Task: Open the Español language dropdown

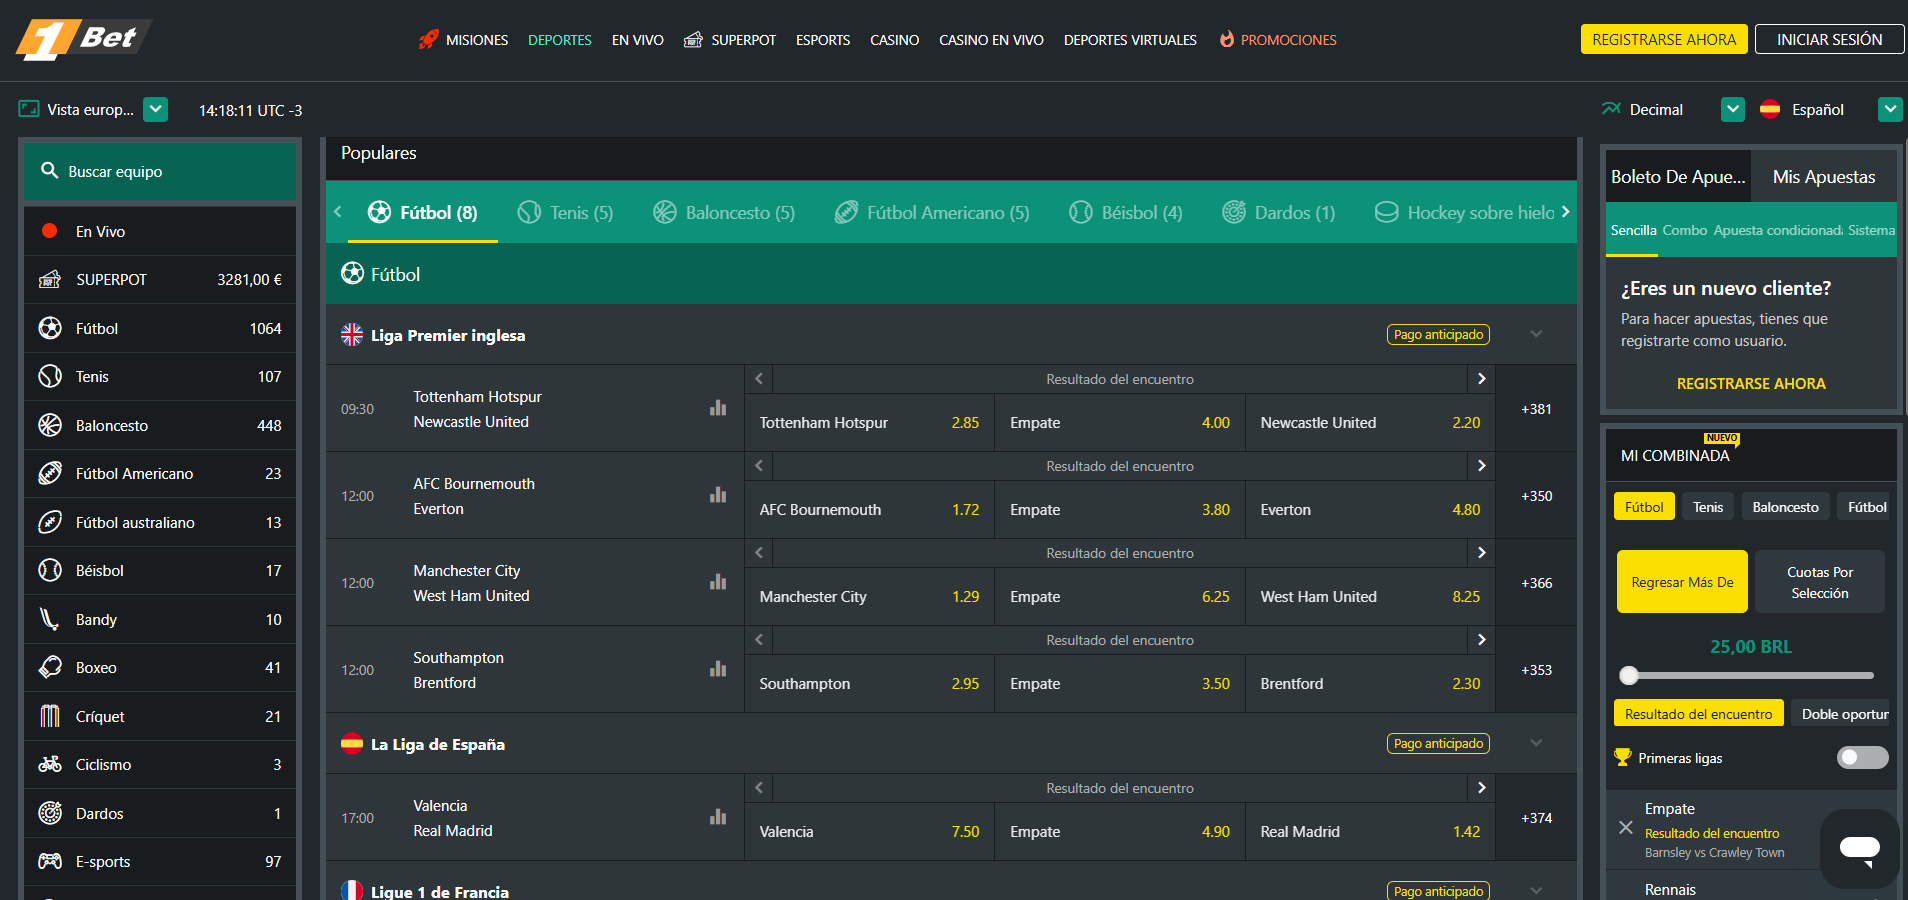Action: pyautogui.click(x=1890, y=109)
